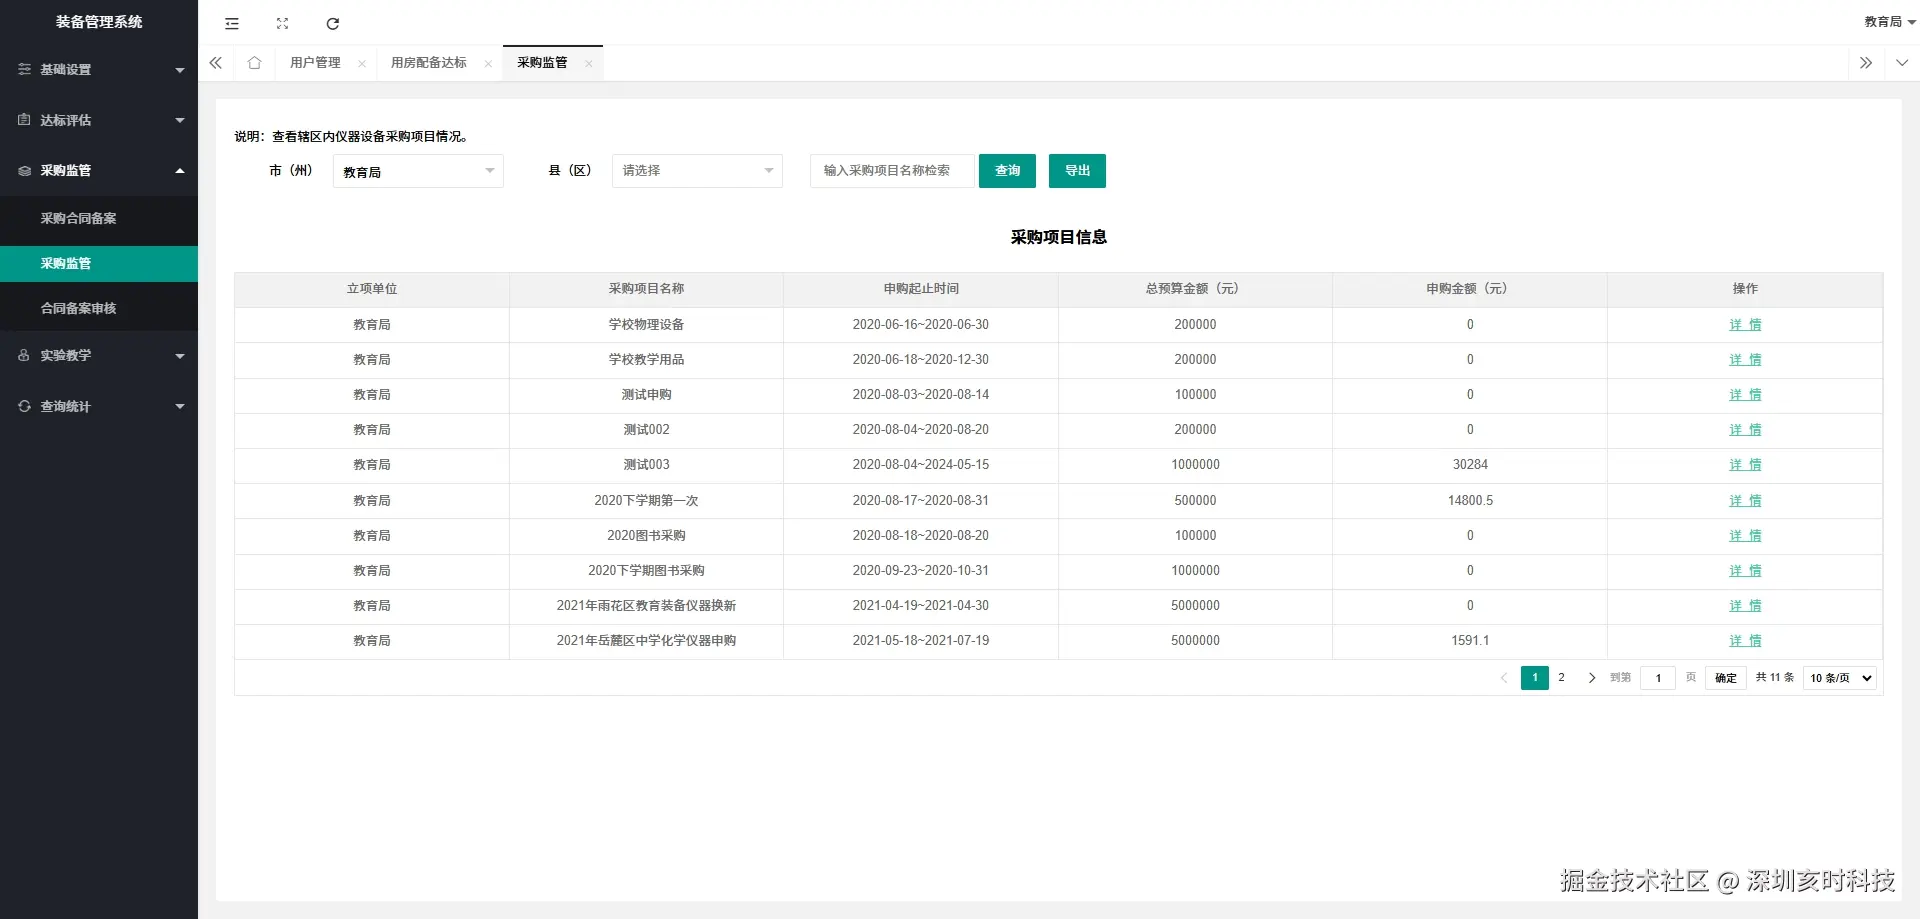Open 详情 for 2020下学期图书采购
This screenshot has height=919, width=1920.
click(x=1745, y=571)
